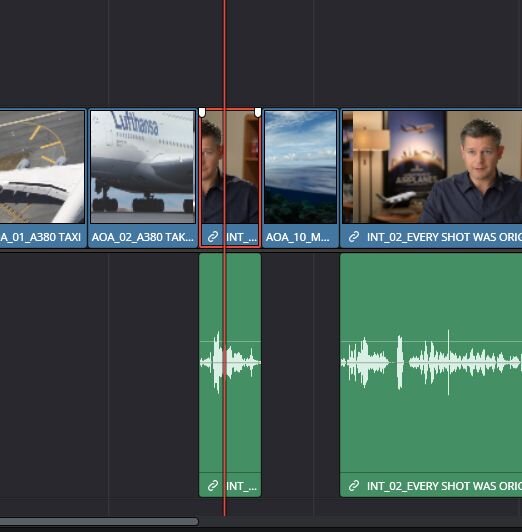Click the AOA_02_A380 TAK... clip name label
Viewport: 522px width, 532px height.
(142, 237)
